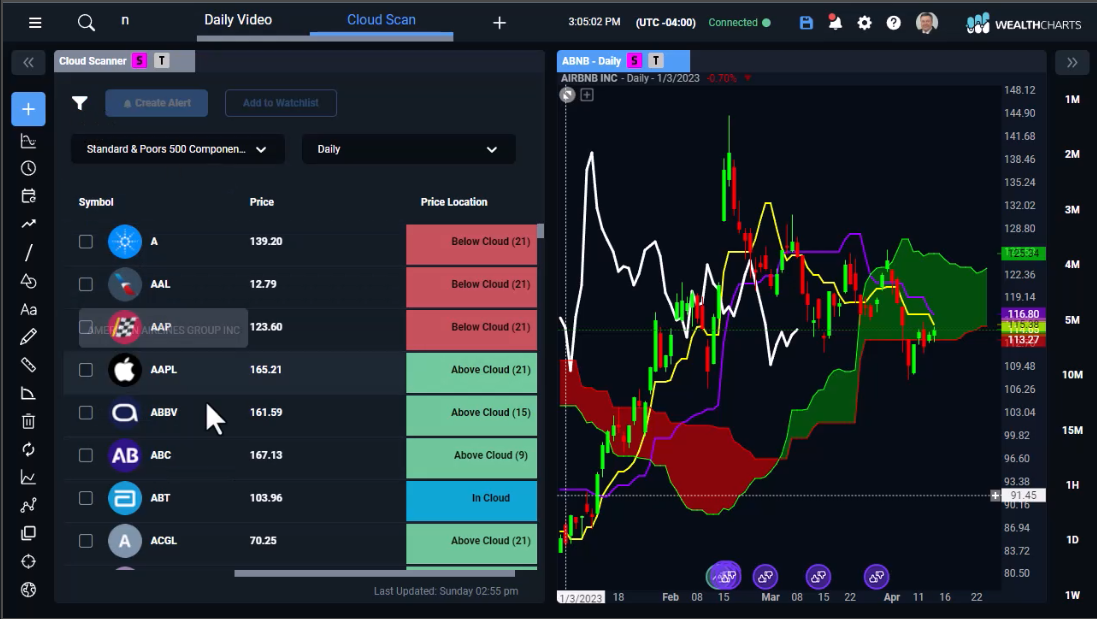Set chart to 1D timeframe

[x=1072, y=540]
